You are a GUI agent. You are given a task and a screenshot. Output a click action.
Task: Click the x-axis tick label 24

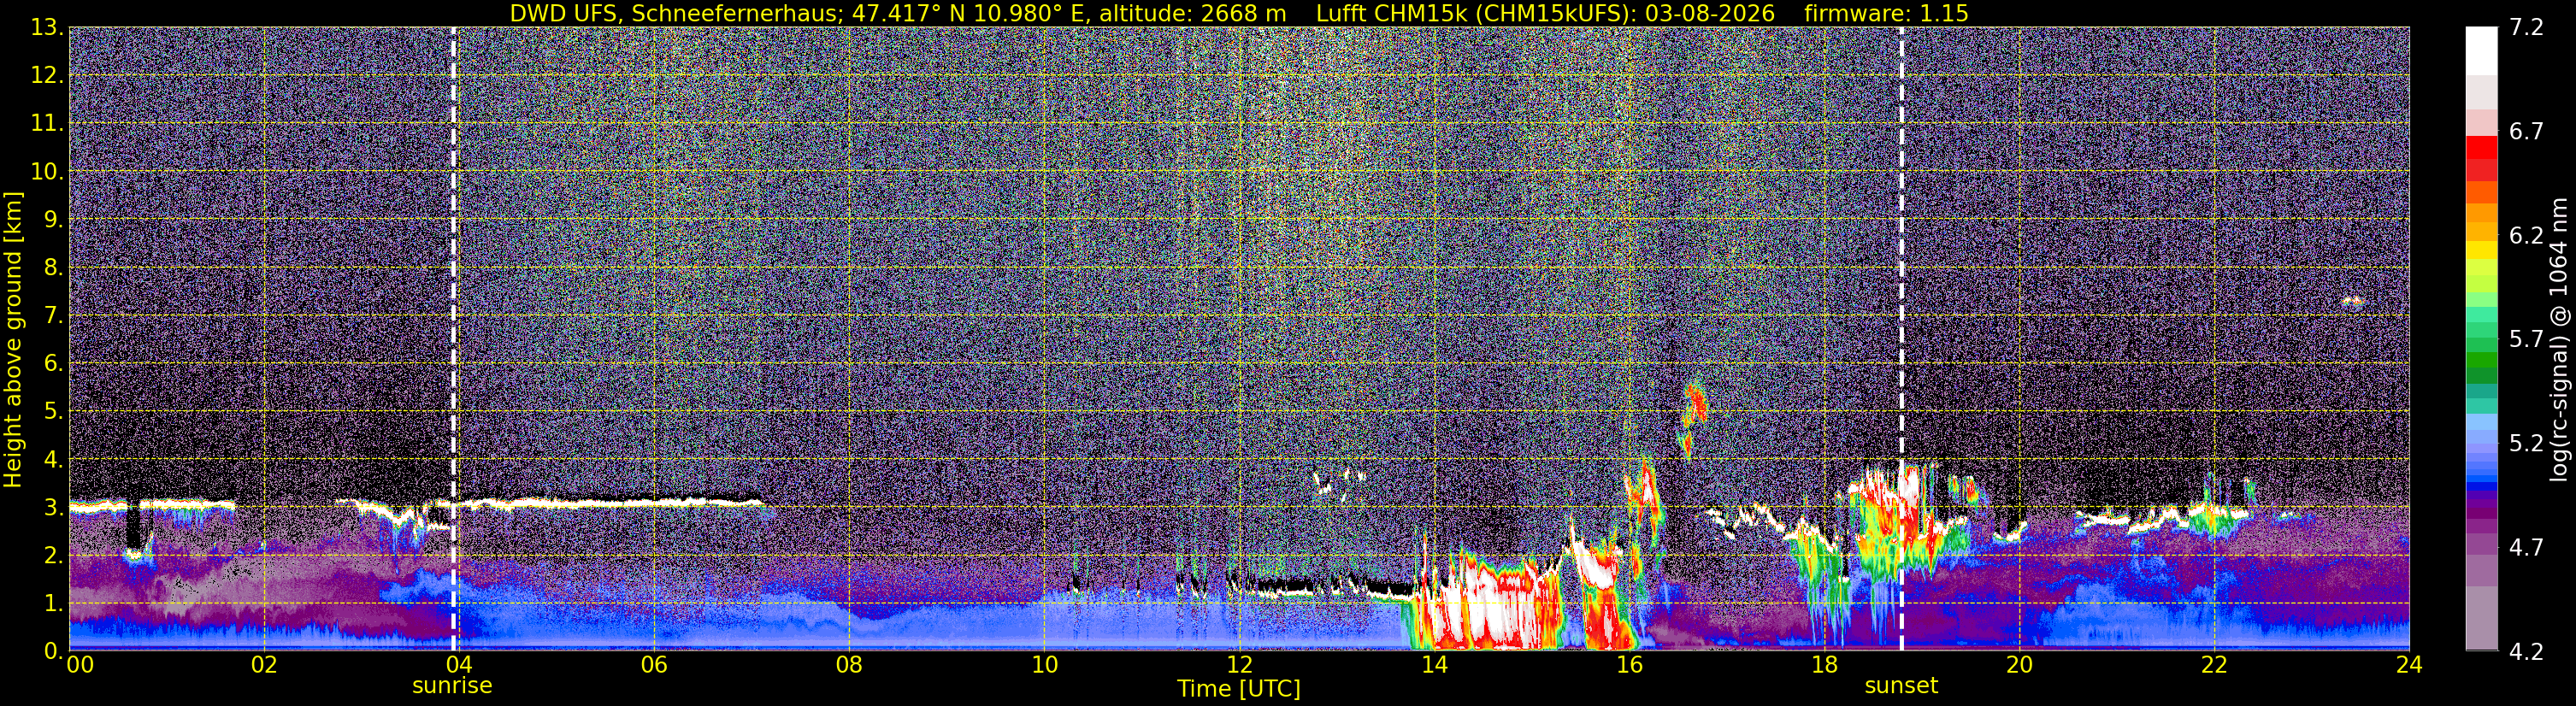pyautogui.click(x=2409, y=665)
